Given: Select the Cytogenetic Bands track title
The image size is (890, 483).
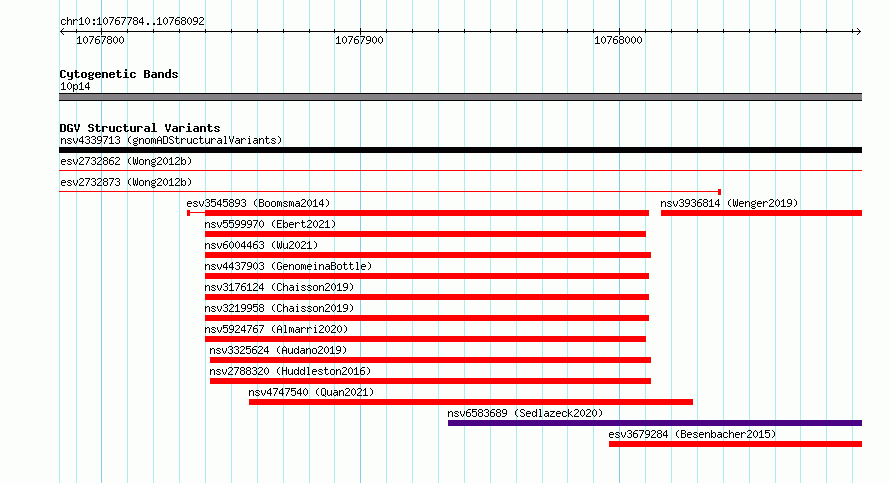Looking at the screenshot, I should pyautogui.click(x=119, y=74).
